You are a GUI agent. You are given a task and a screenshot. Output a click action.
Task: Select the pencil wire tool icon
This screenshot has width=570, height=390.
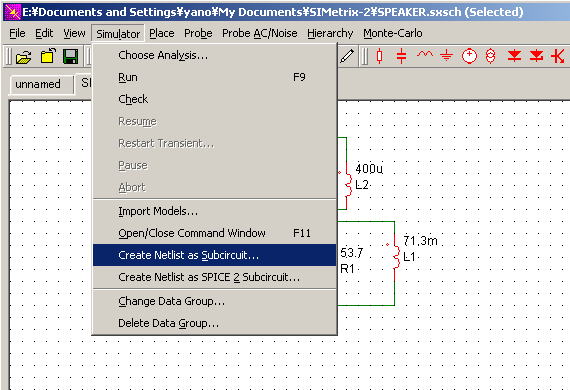[347, 56]
